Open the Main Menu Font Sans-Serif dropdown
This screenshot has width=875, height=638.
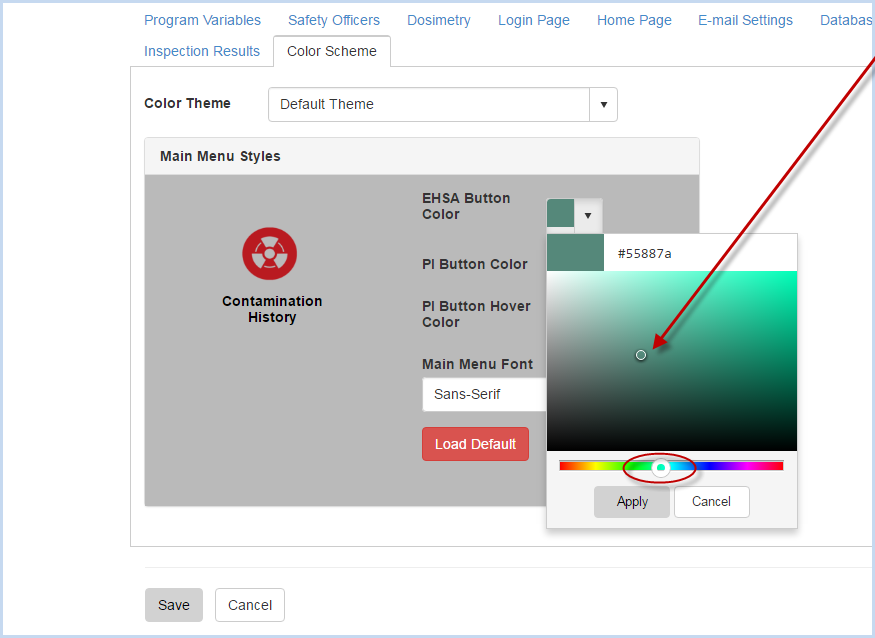click(x=484, y=394)
